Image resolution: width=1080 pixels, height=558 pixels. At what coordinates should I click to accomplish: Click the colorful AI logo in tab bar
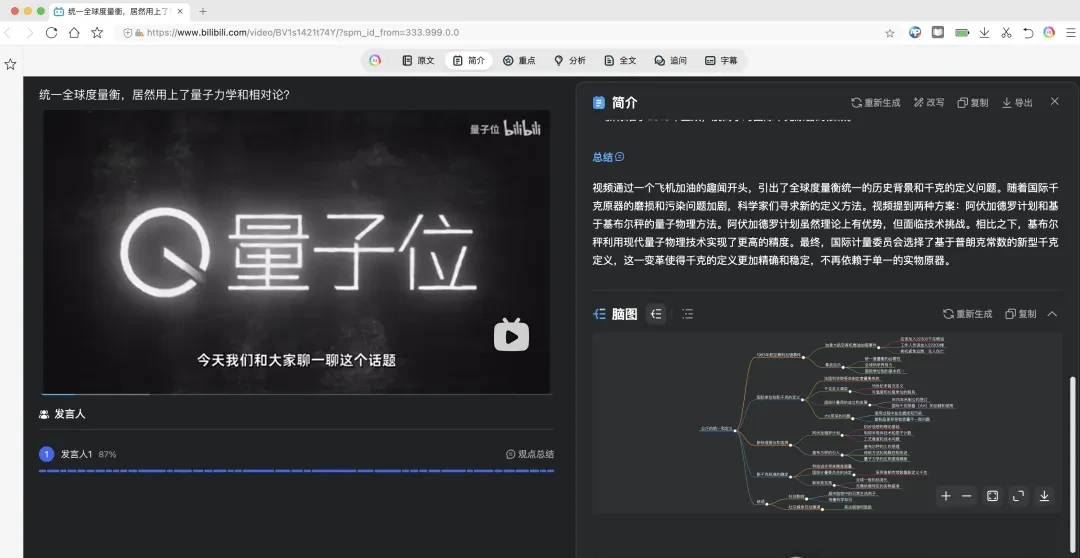coord(375,61)
